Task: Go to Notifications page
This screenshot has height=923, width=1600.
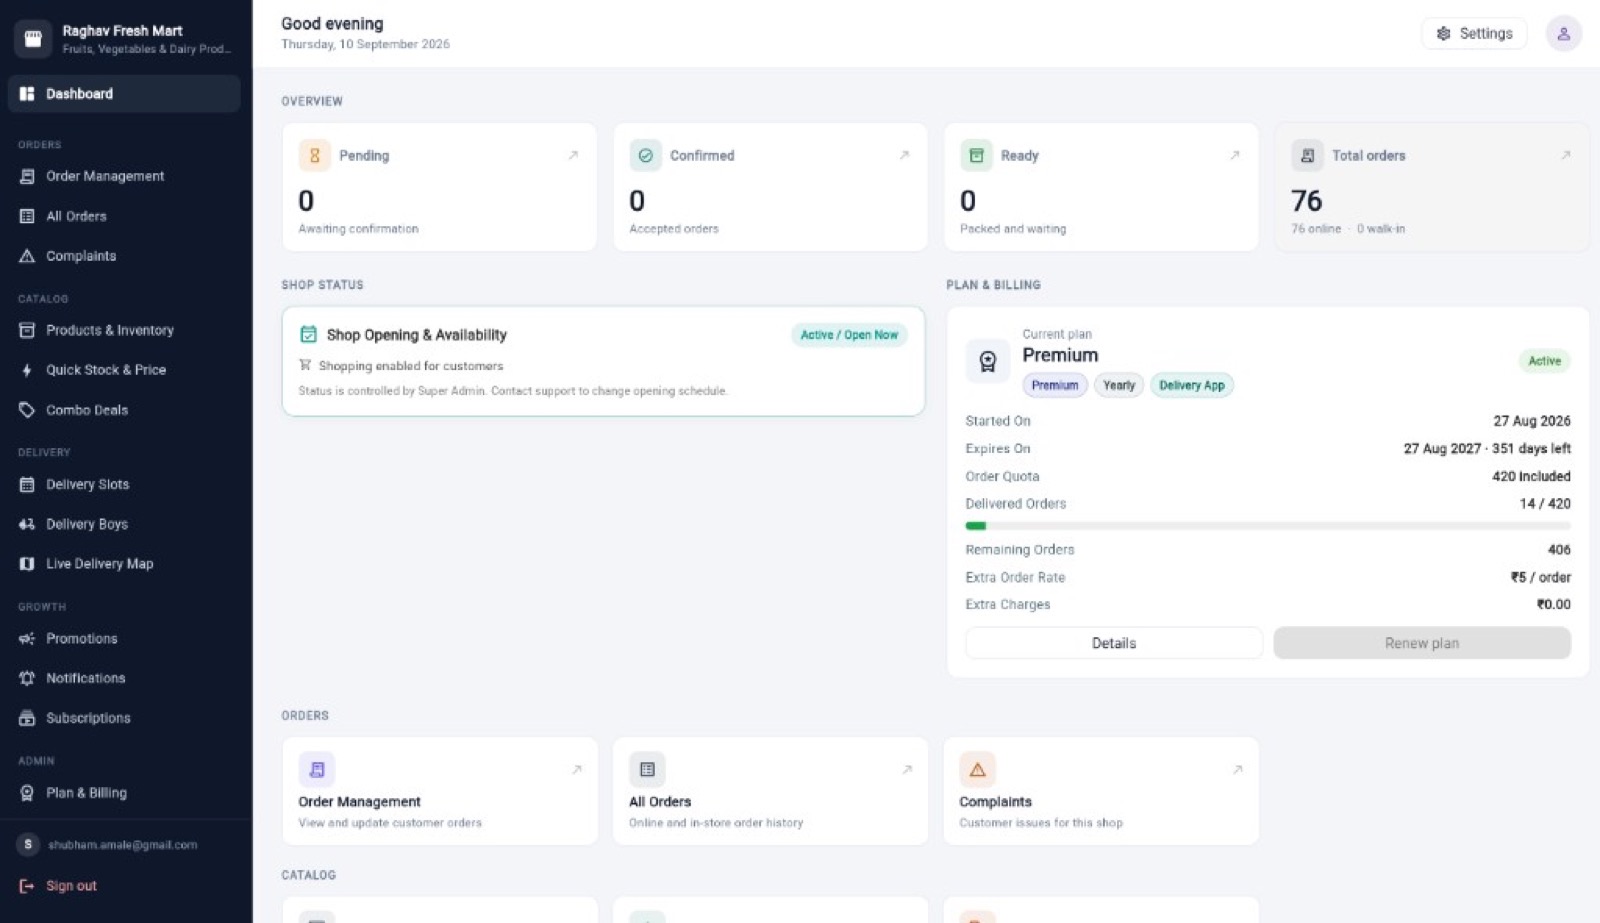Action: pyautogui.click(x=124, y=678)
